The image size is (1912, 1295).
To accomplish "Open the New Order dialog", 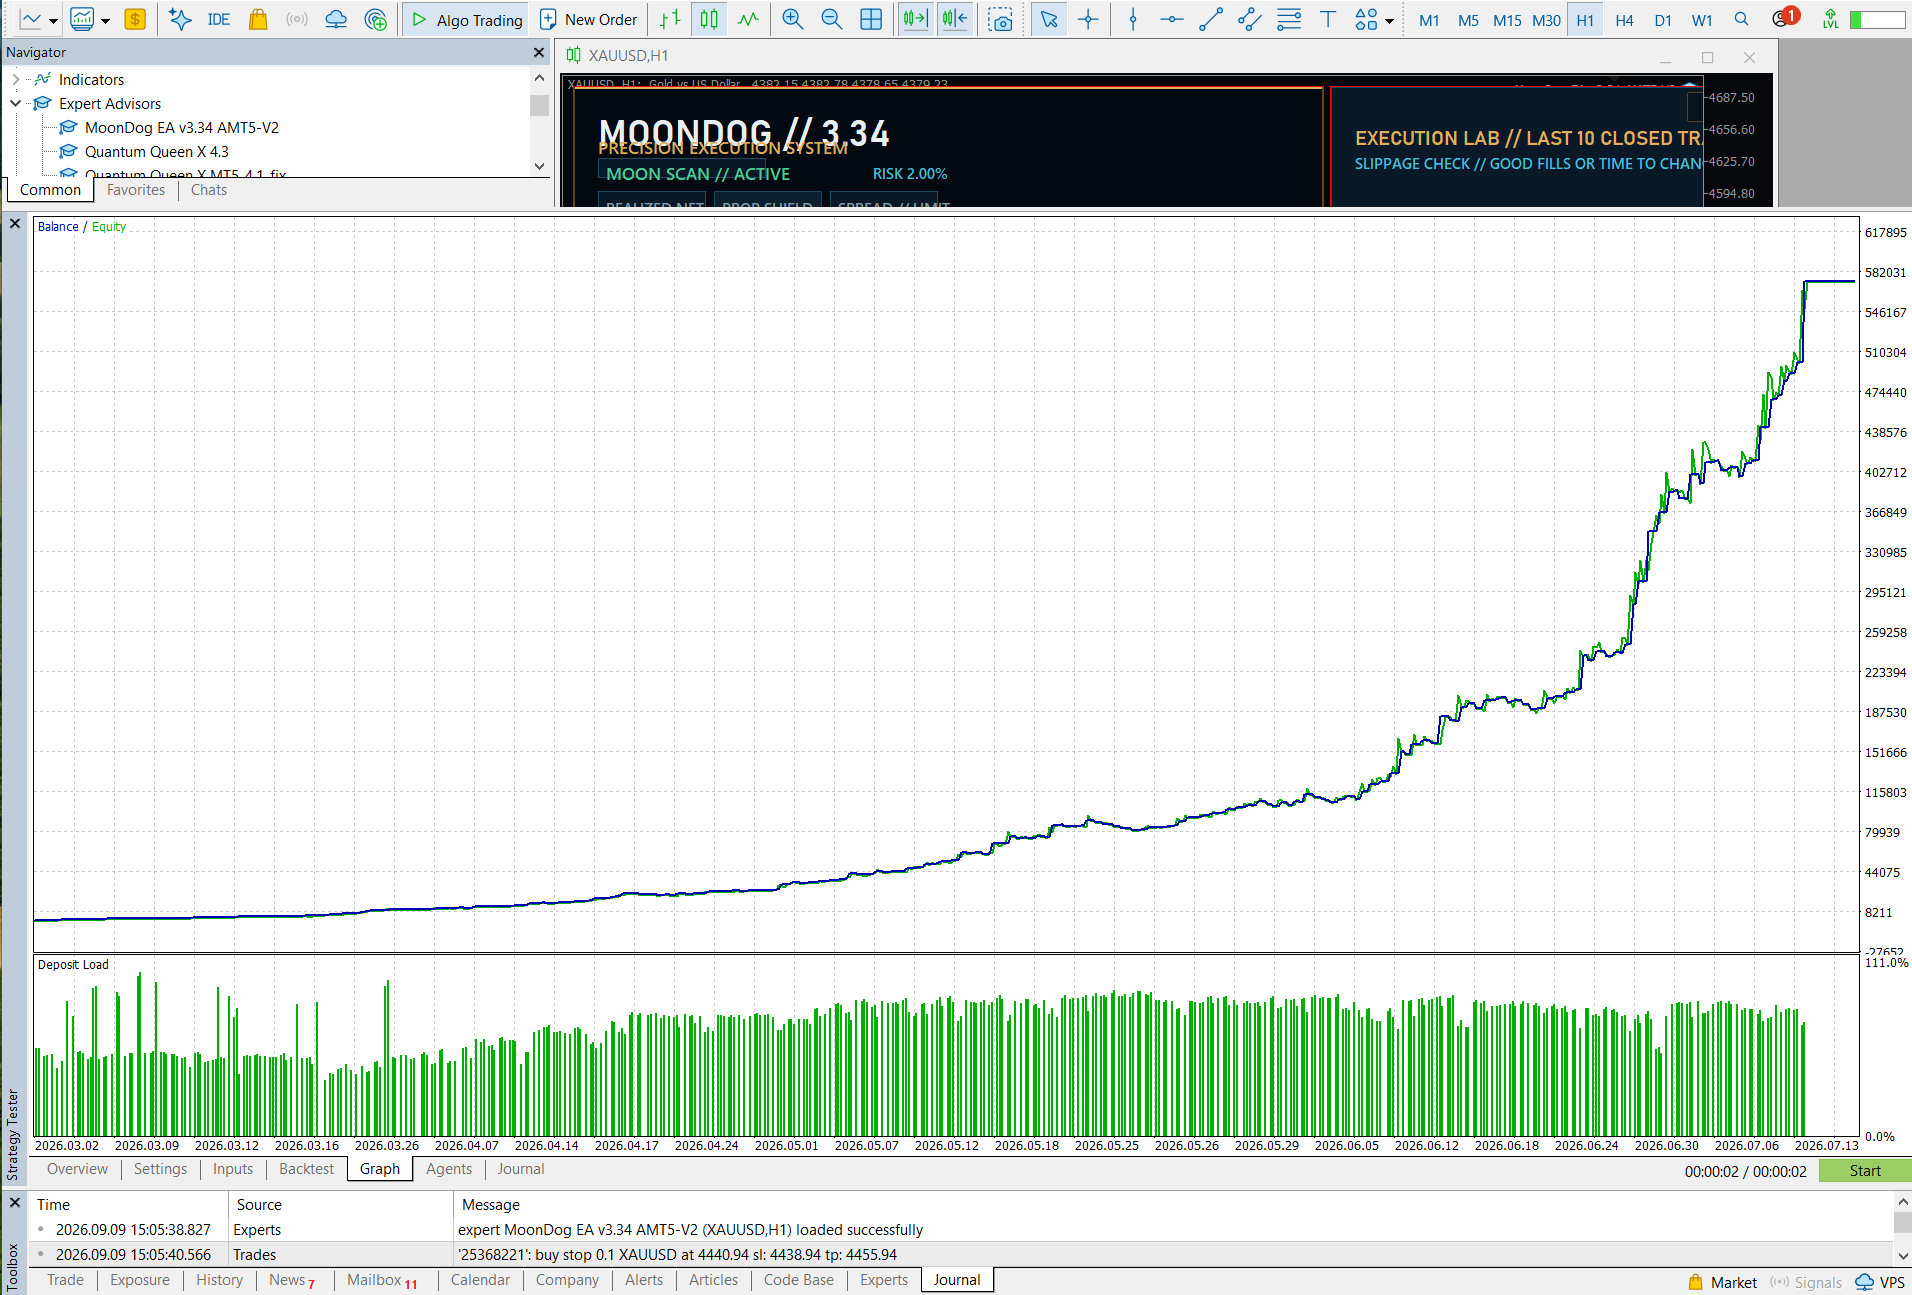I will click(x=589, y=19).
